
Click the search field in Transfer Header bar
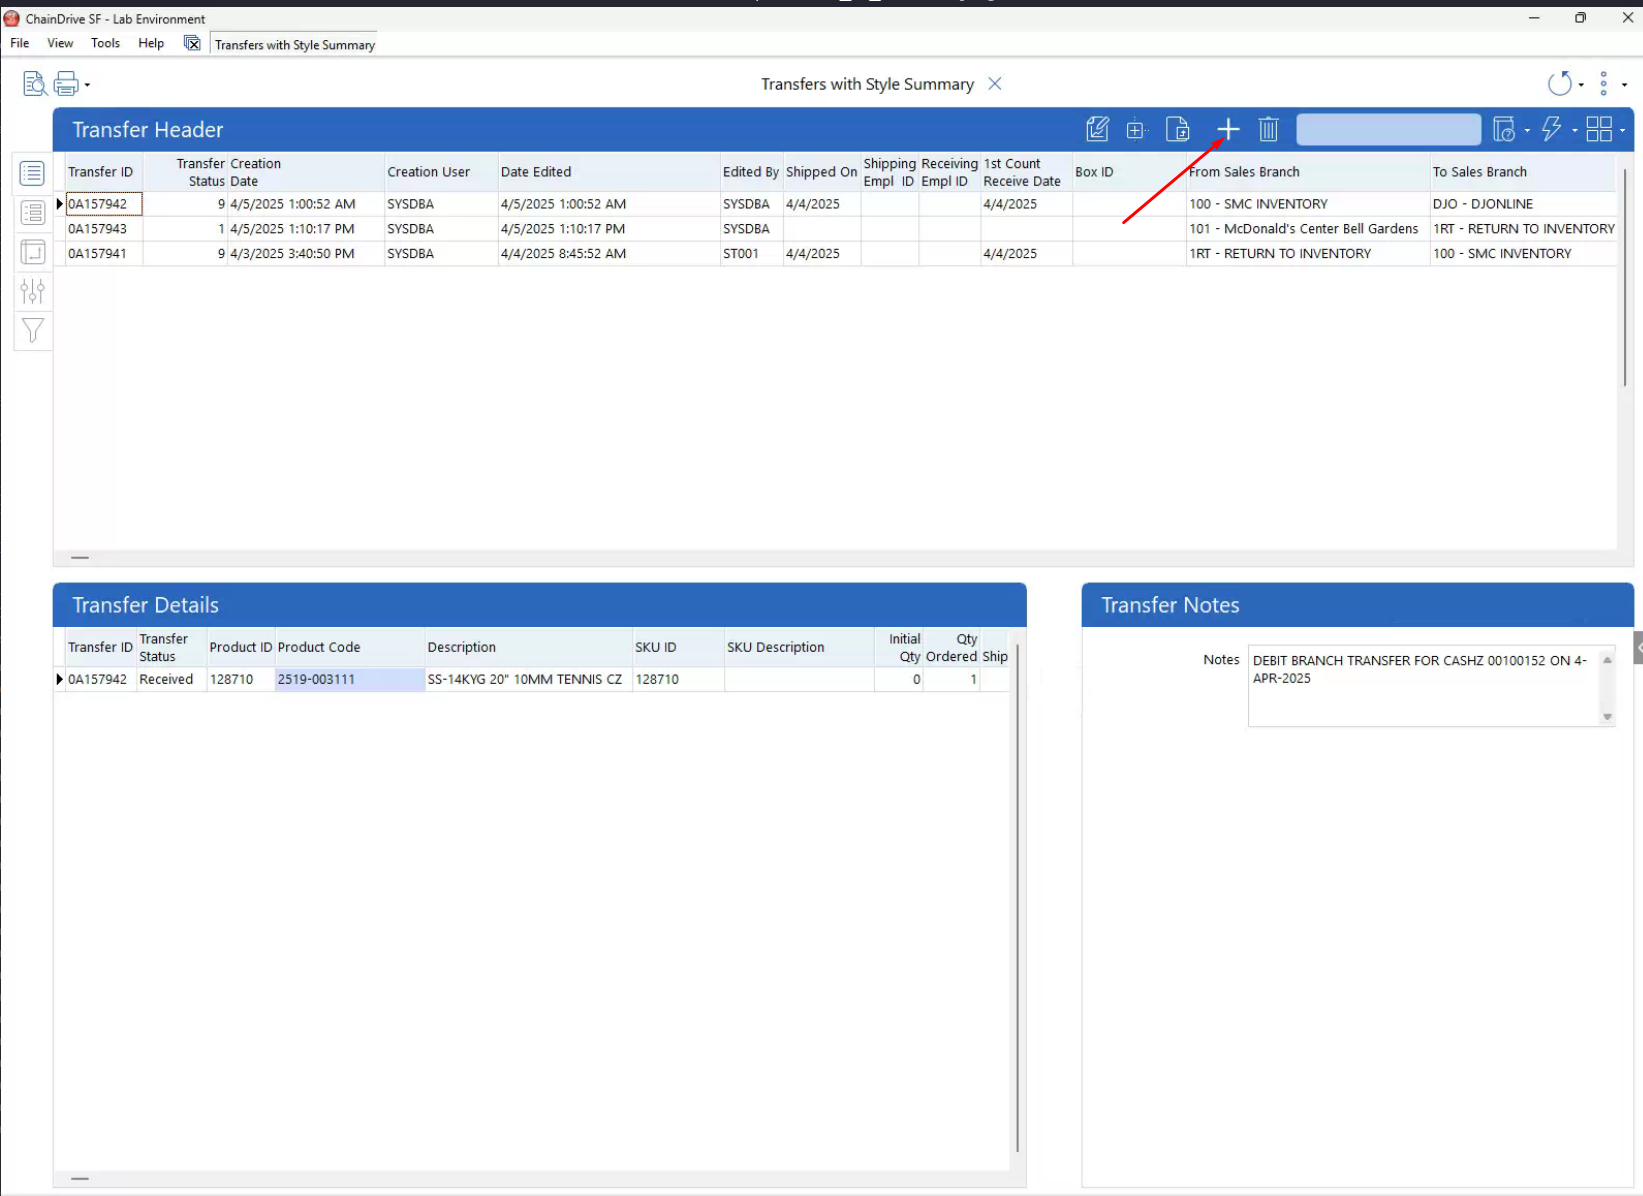coord(1388,129)
